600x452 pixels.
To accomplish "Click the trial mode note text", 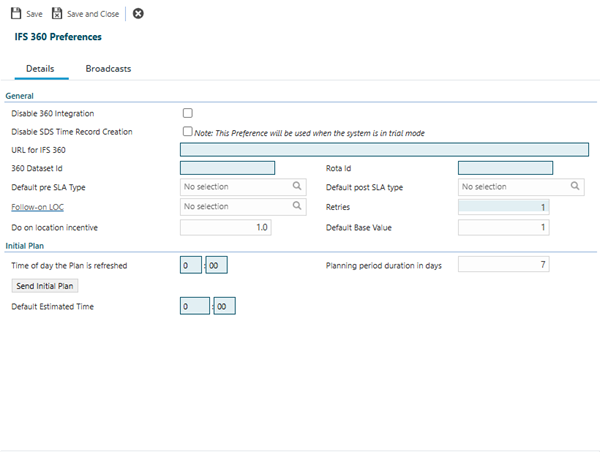I will (309, 133).
